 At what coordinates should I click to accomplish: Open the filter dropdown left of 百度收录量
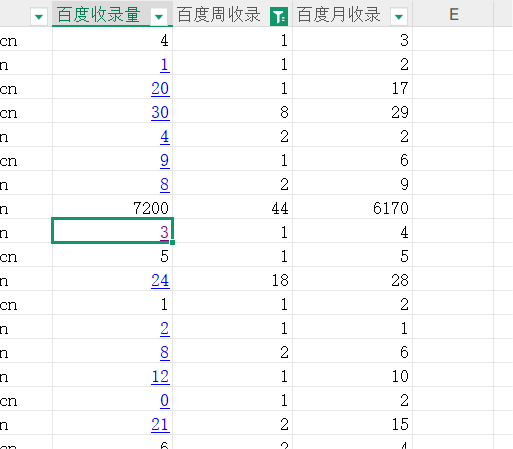click(x=39, y=16)
